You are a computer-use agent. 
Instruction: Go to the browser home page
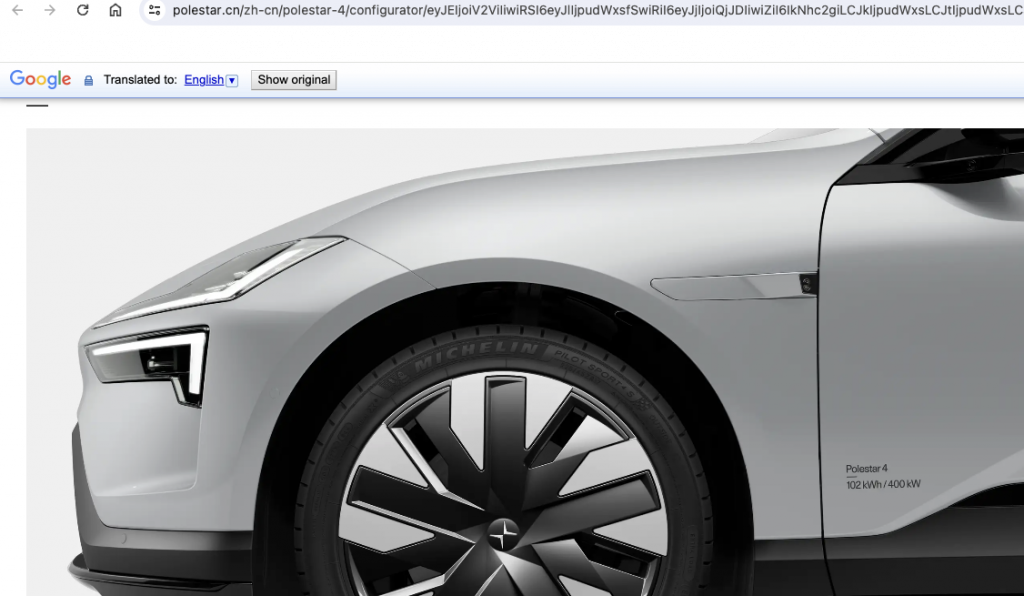tap(116, 10)
